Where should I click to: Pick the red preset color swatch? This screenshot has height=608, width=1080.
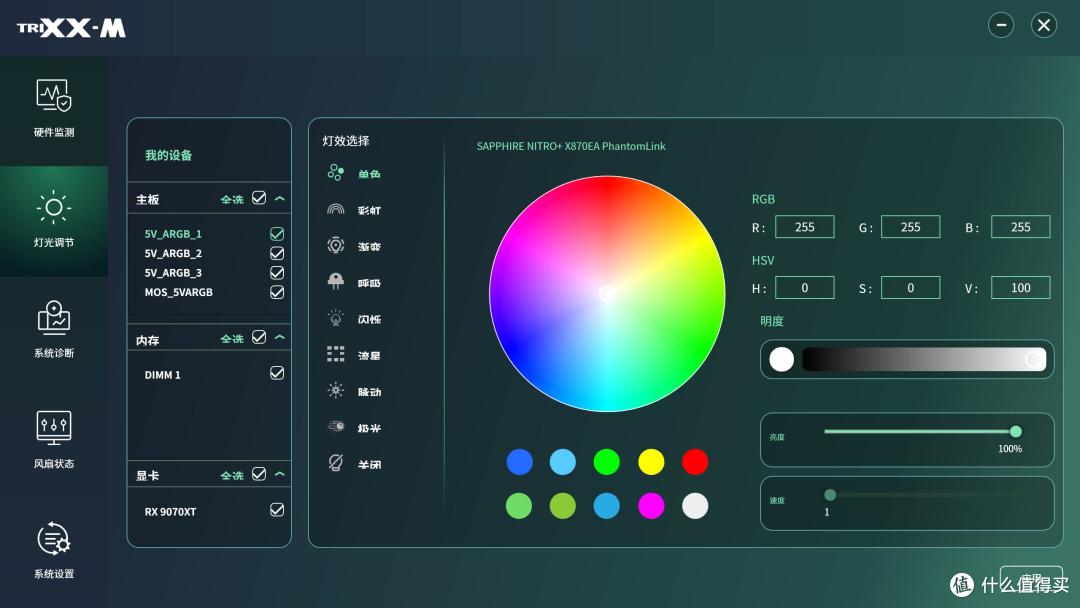pyautogui.click(x=695, y=461)
